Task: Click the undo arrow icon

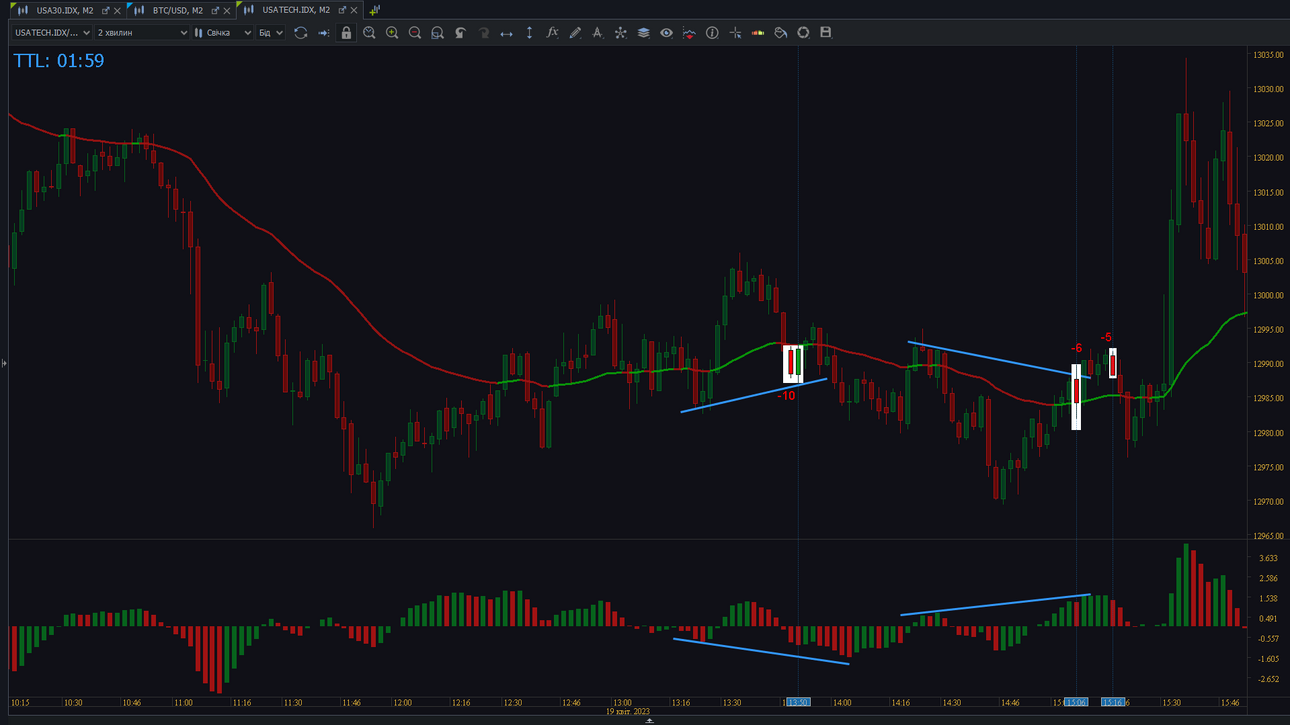Action: point(460,33)
